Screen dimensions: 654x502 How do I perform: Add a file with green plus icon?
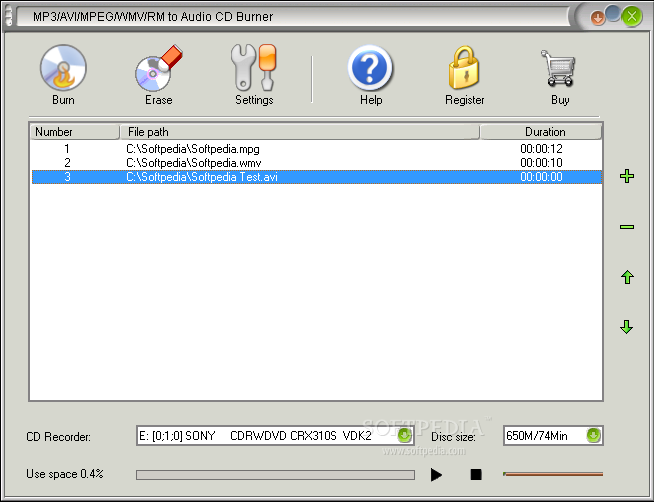[x=627, y=176]
